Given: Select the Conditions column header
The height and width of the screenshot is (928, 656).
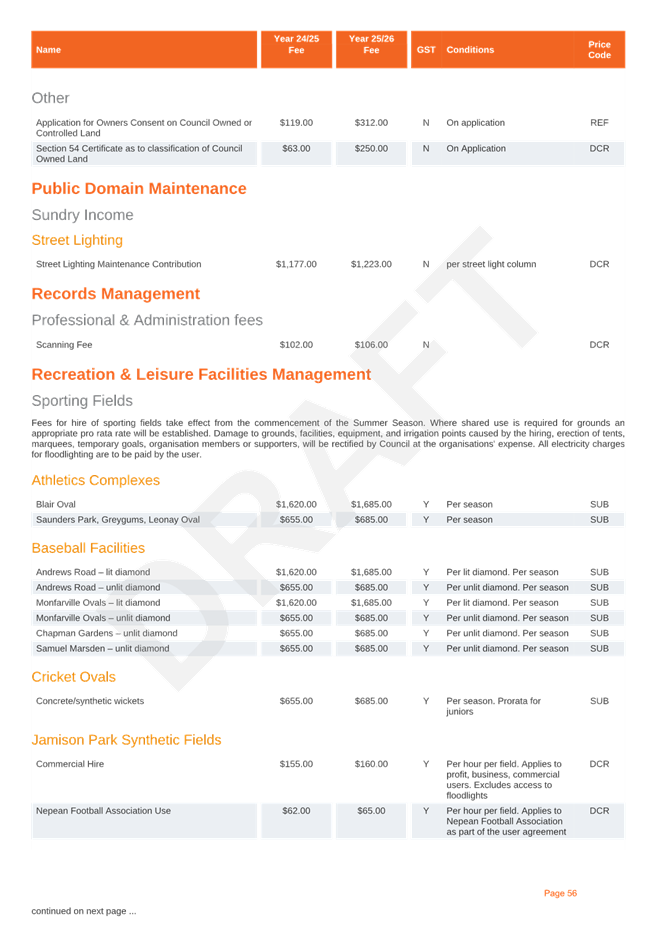Looking at the screenshot, I should pos(470,50).
